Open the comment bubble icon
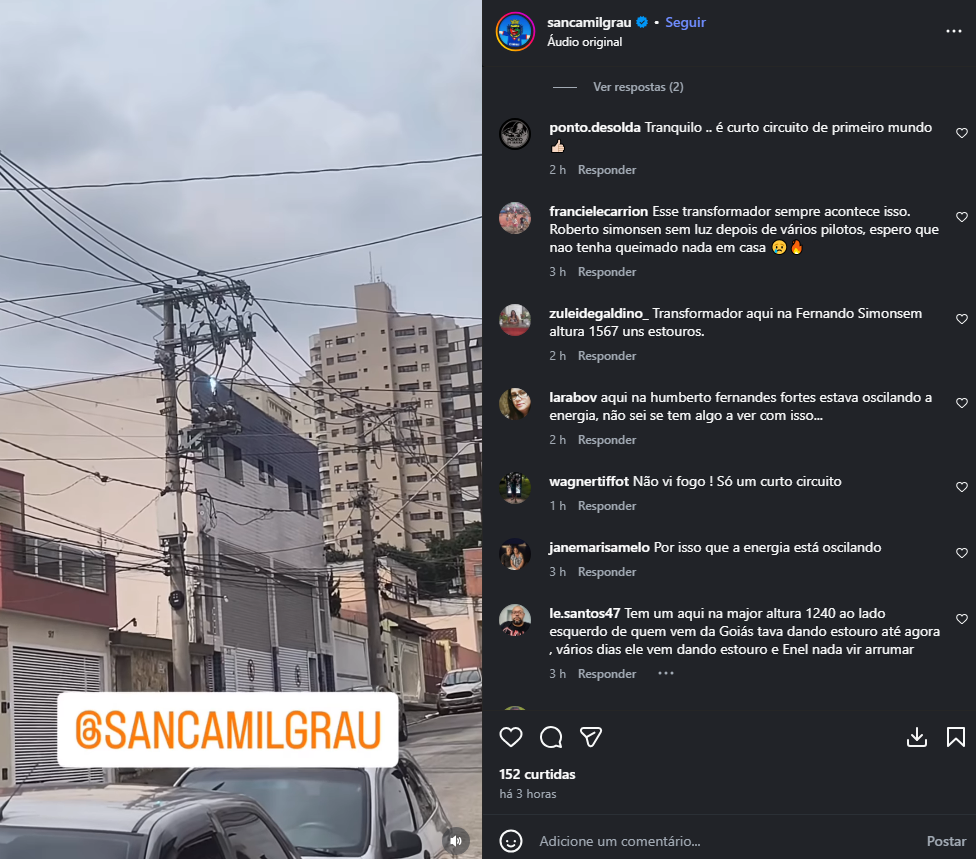The height and width of the screenshot is (859, 976). (x=551, y=737)
